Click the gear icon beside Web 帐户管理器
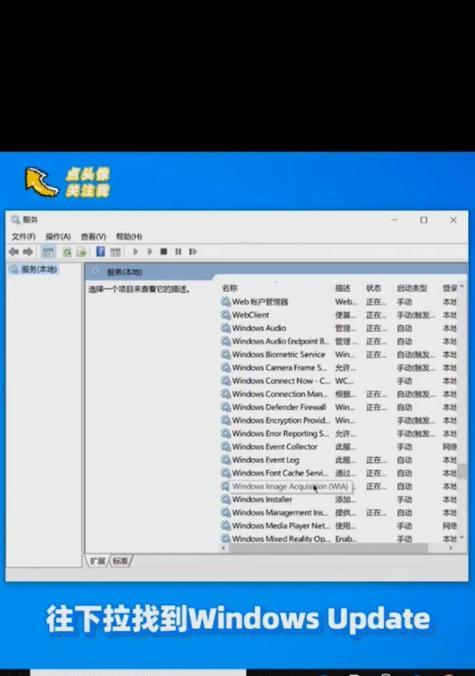475x676 pixels. (225, 302)
